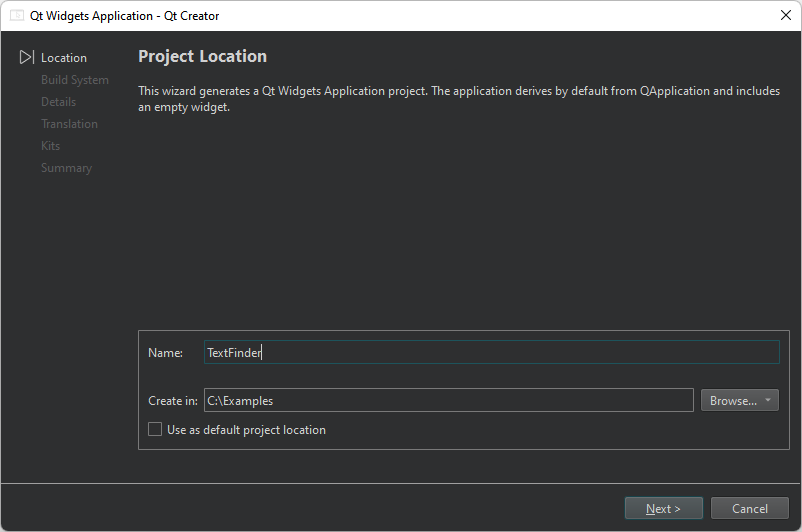Click Browse to choose project folder

click(732, 401)
